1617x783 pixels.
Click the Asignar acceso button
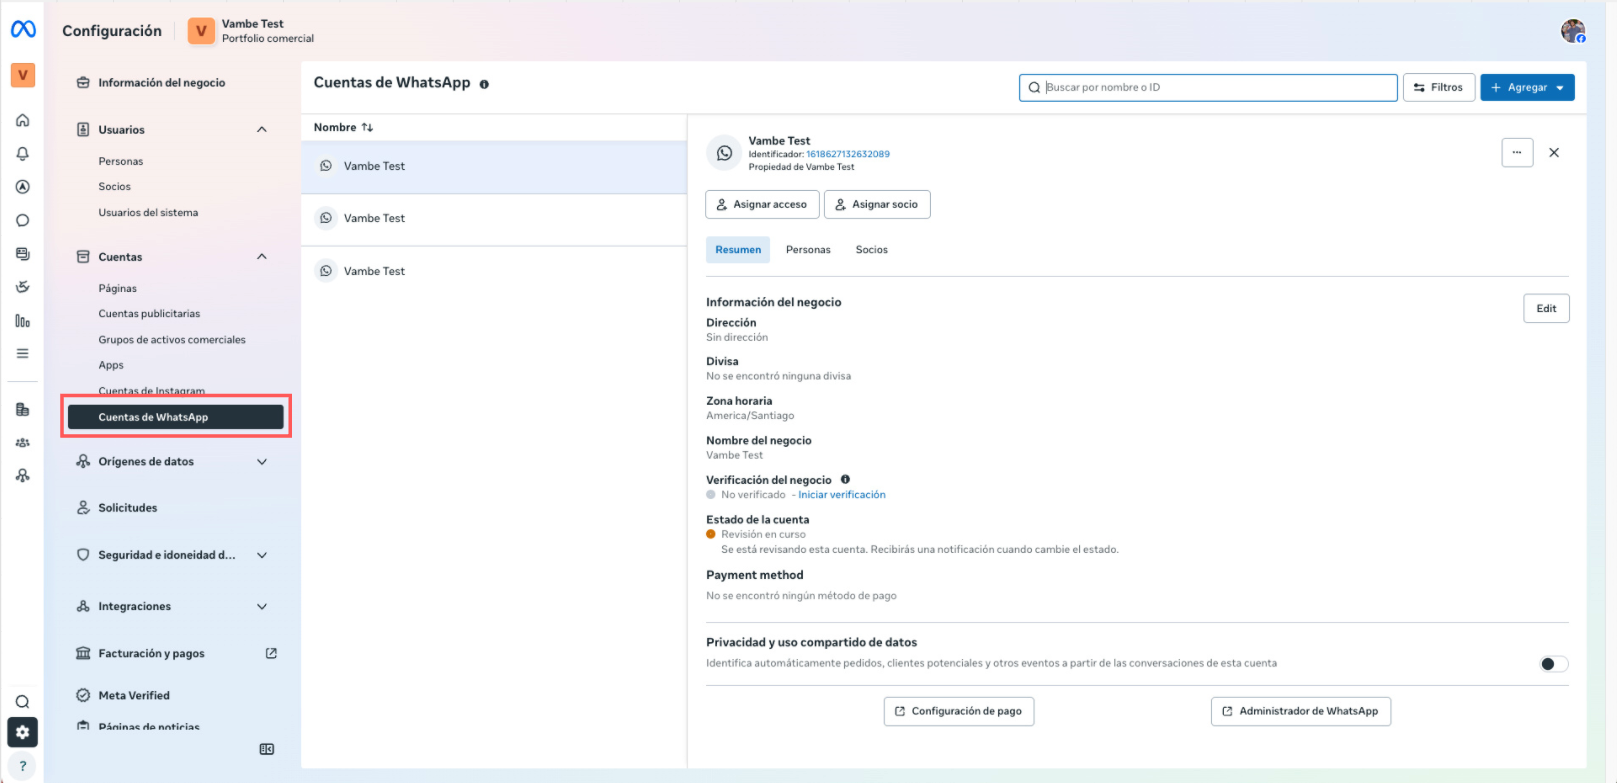(x=762, y=205)
